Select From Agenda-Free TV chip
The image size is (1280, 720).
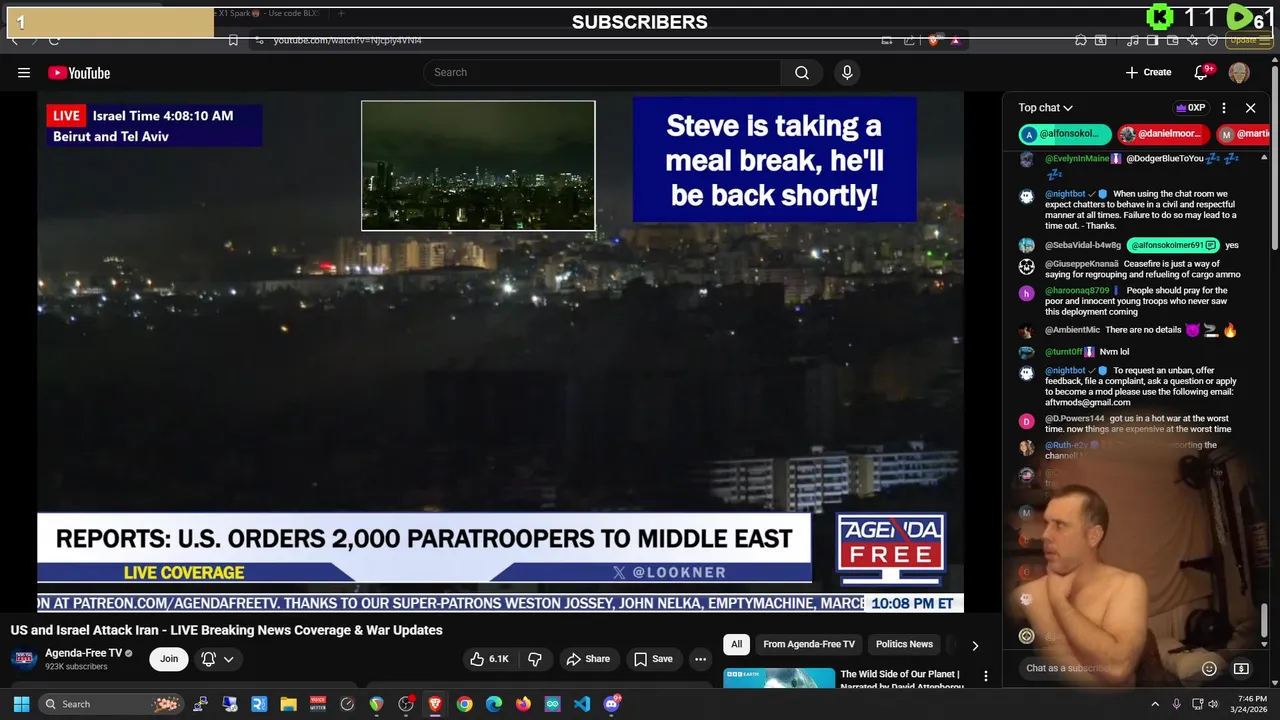pos(809,644)
